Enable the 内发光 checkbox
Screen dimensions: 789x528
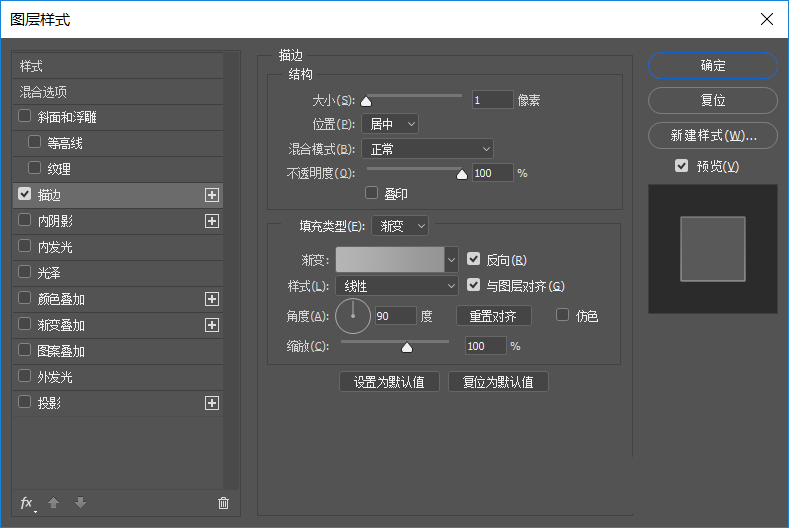click(x=24, y=246)
